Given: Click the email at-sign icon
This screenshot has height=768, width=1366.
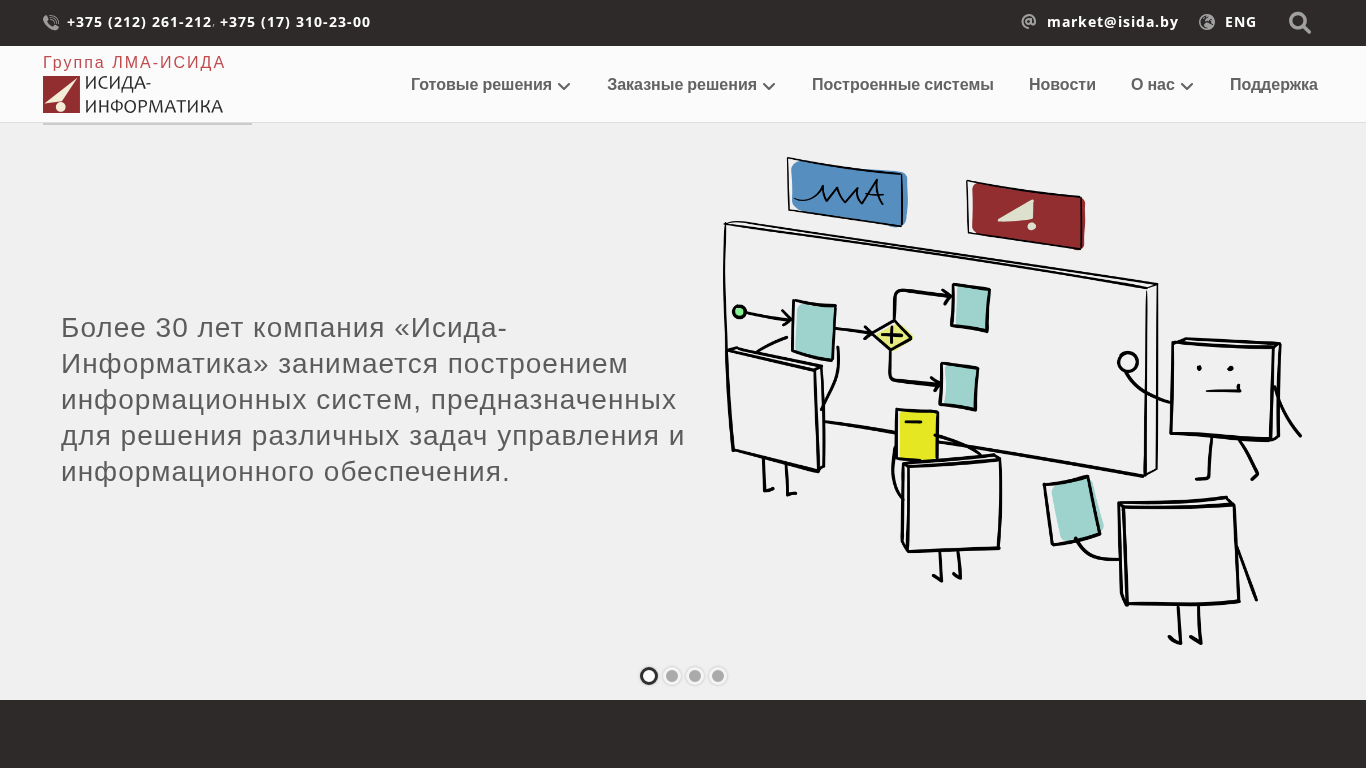Looking at the screenshot, I should click(1029, 22).
